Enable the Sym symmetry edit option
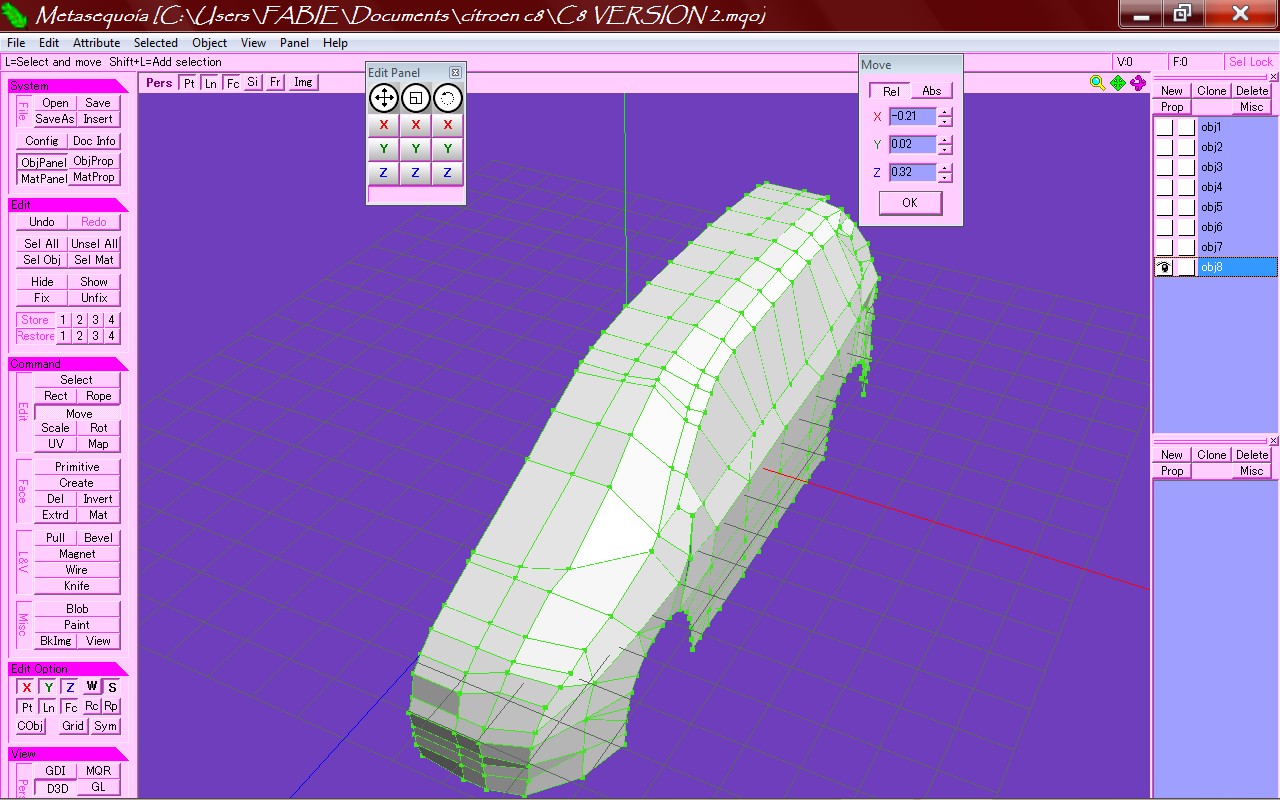The height and width of the screenshot is (800, 1280). pyautogui.click(x=106, y=726)
